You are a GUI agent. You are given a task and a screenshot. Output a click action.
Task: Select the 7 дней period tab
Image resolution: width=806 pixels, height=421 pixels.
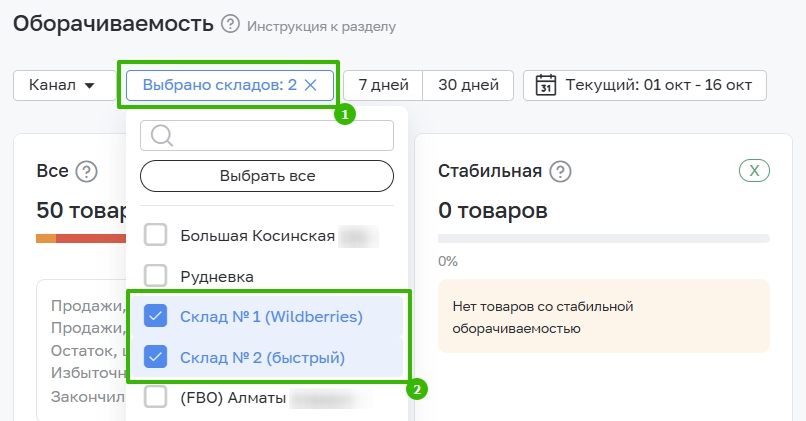click(x=383, y=85)
